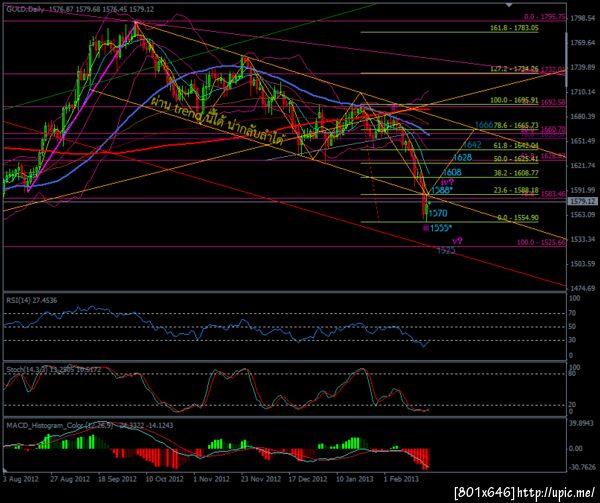Click the date label 1 Feb 2013

pos(401,479)
